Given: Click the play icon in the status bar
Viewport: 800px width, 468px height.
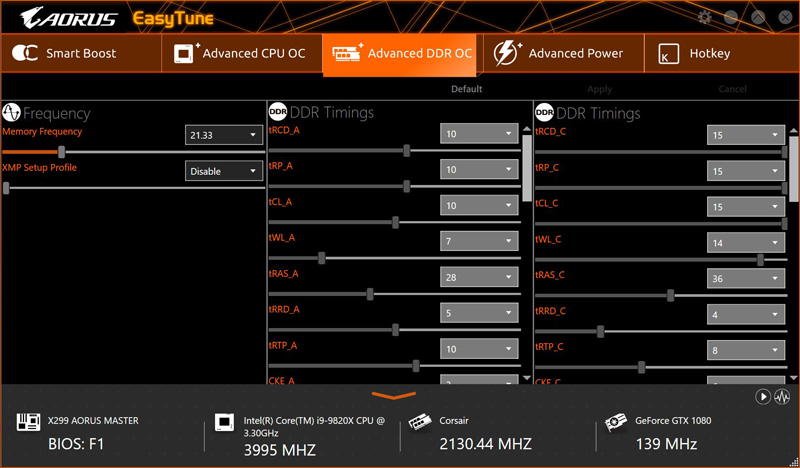Looking at the screenshot, I should (x=763, y=397).
